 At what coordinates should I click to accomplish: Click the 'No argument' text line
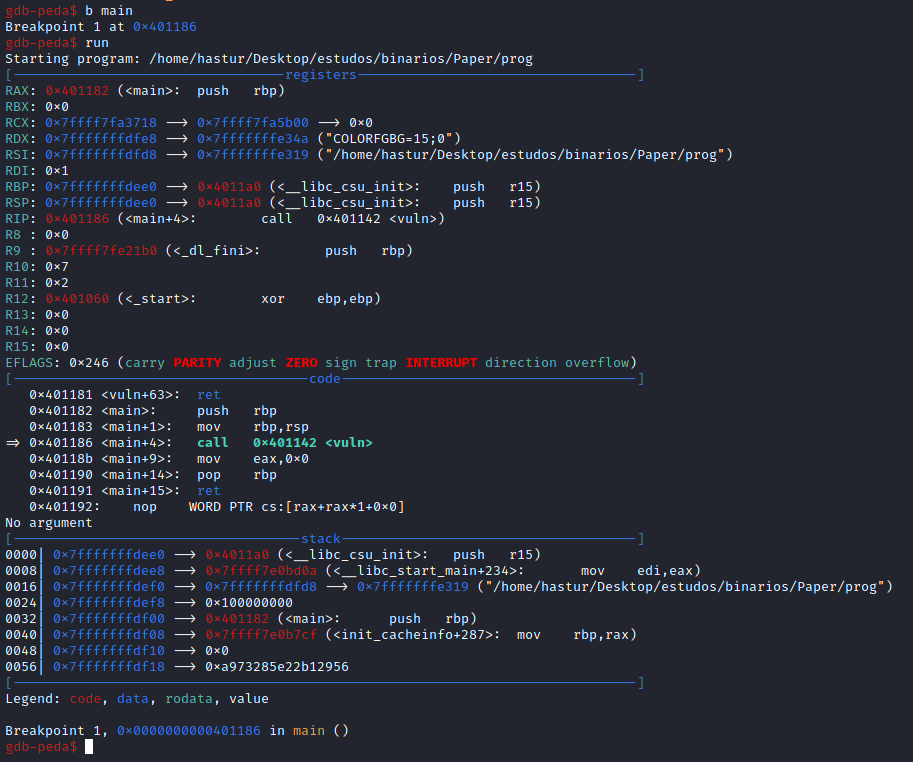click(49, 523)
